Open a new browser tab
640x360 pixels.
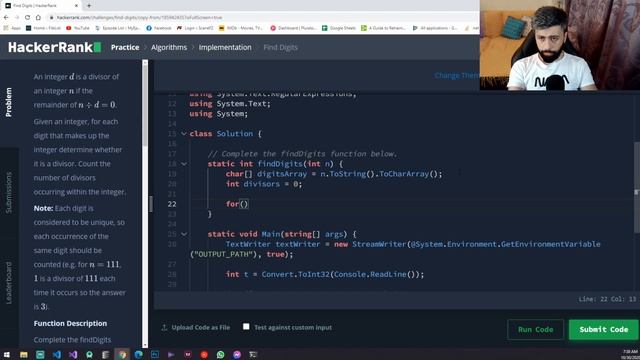[x=89, y=6]
